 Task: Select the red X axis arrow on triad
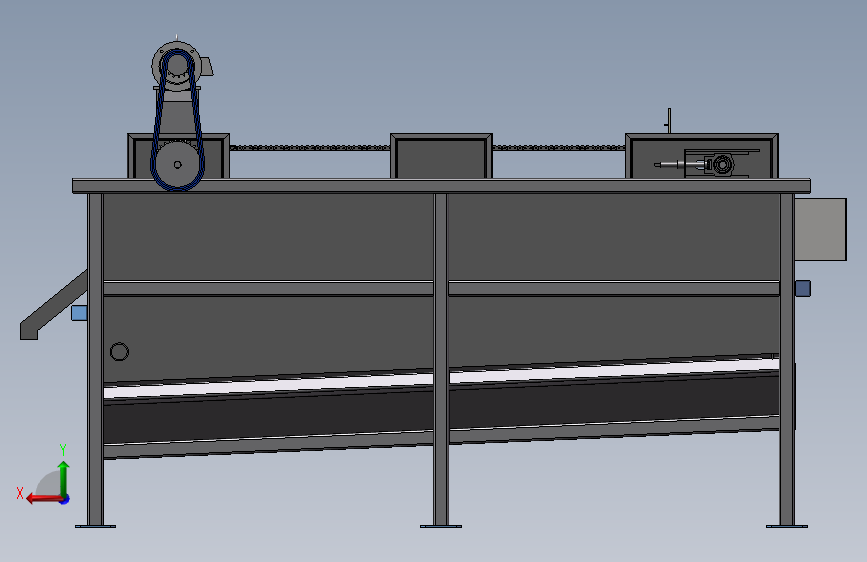[44, 499]
